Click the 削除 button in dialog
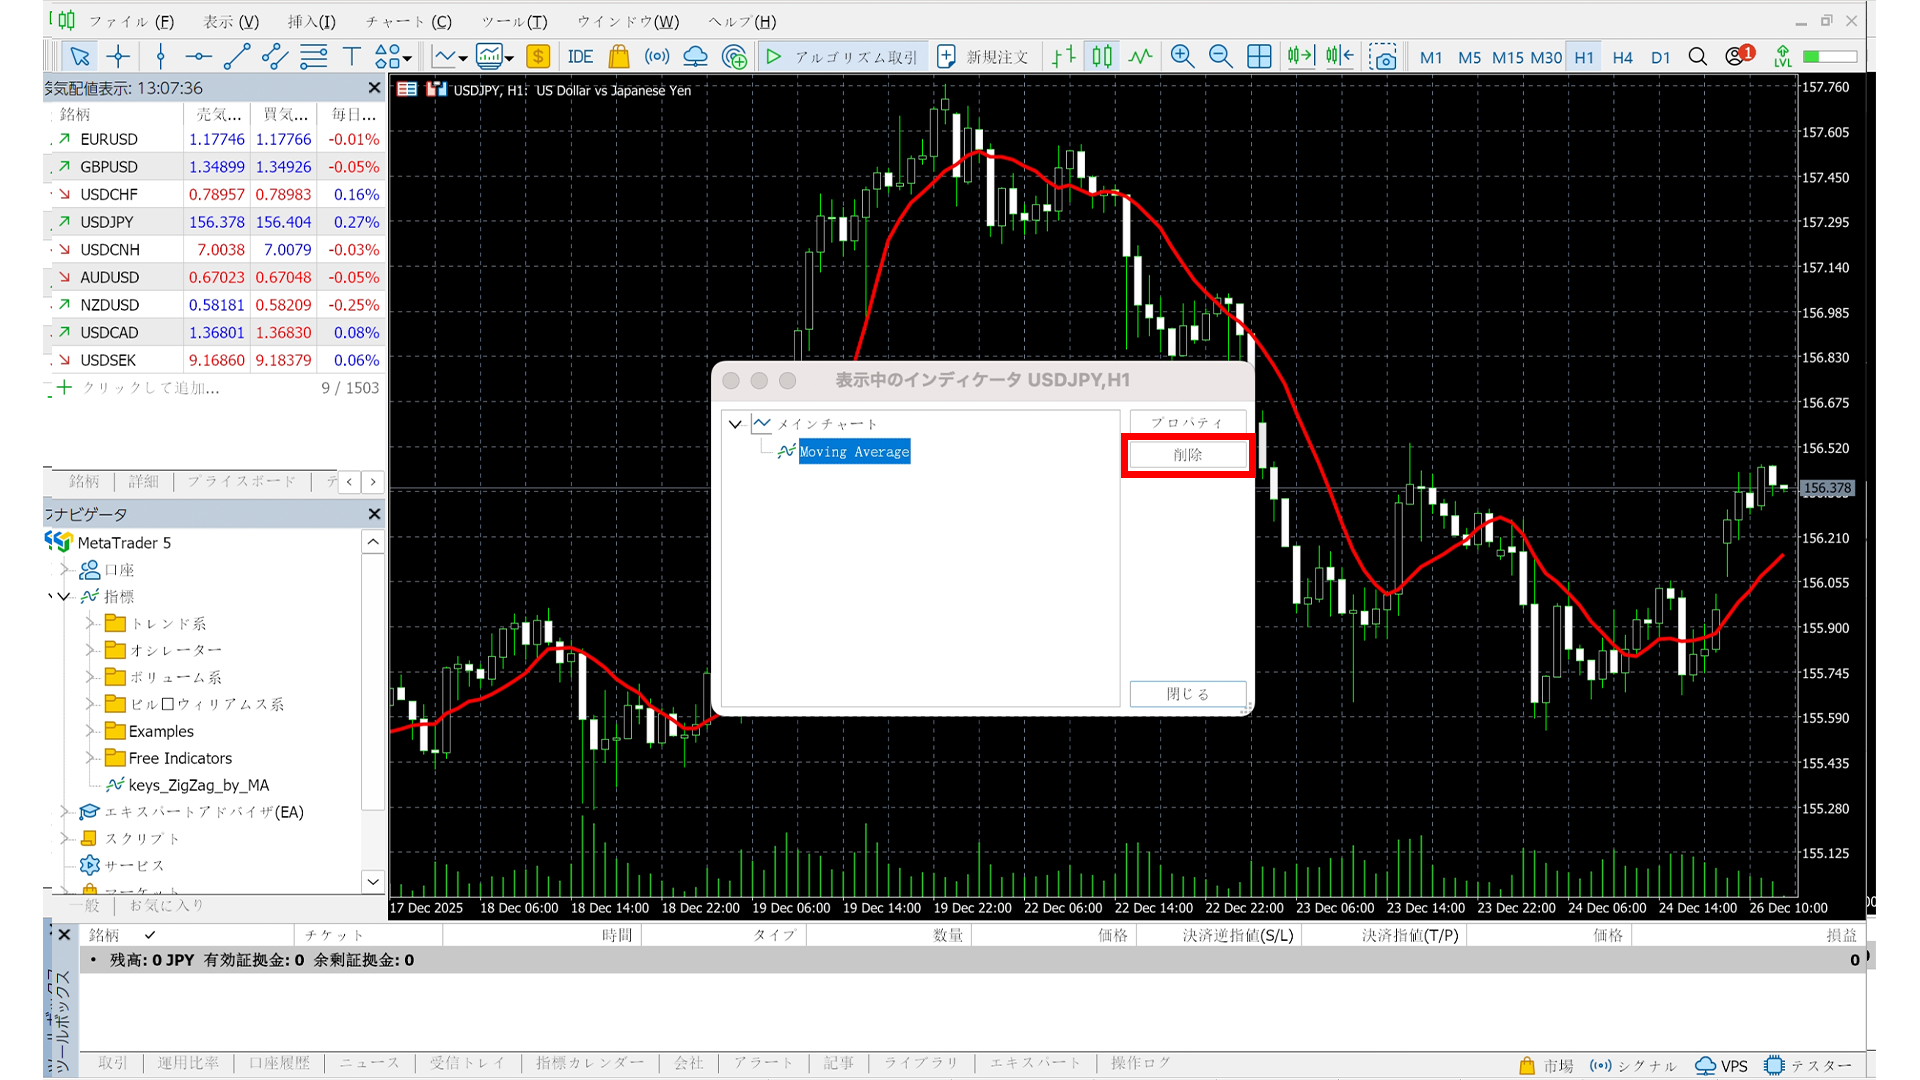Viewport: 1920px width, 1080px height. pyautogui.click(x=1187, y=455)
